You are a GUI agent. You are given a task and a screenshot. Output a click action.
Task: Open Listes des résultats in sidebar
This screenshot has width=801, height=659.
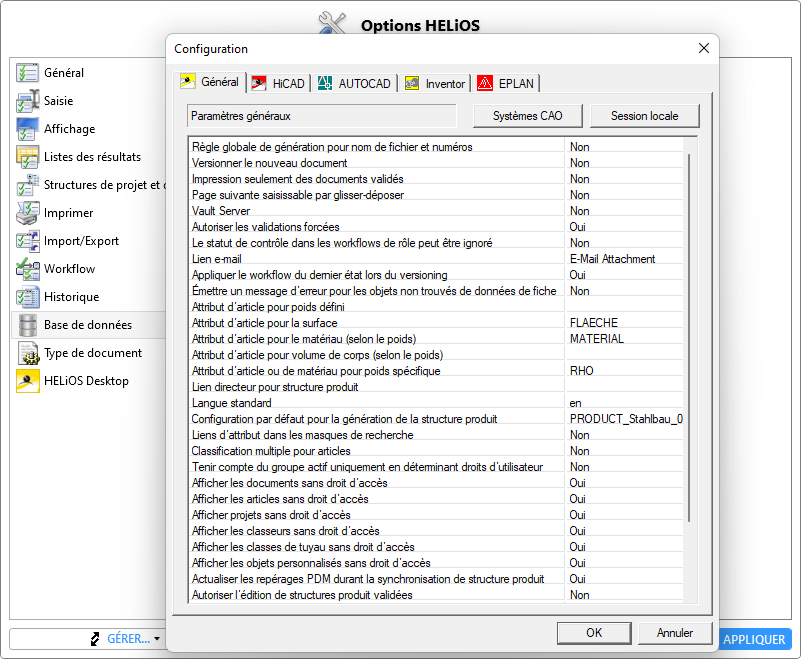[x=92, y=157]
